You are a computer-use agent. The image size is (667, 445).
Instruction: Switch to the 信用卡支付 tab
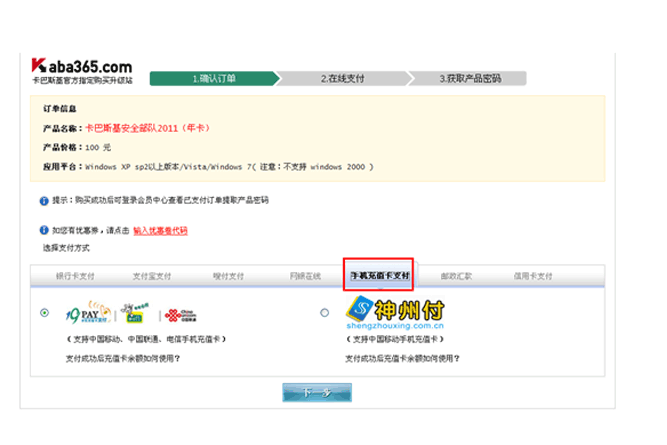click(533, 276)
